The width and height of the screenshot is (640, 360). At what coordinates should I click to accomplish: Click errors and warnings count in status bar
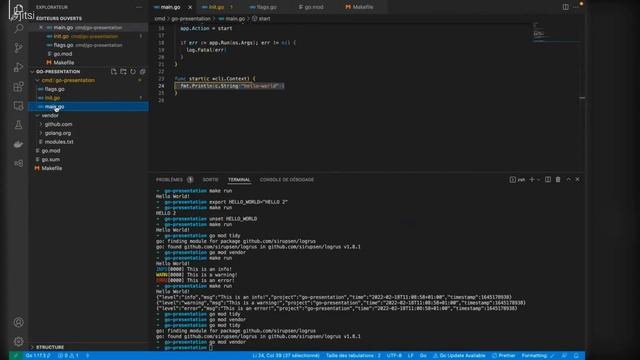coord(68,356)
